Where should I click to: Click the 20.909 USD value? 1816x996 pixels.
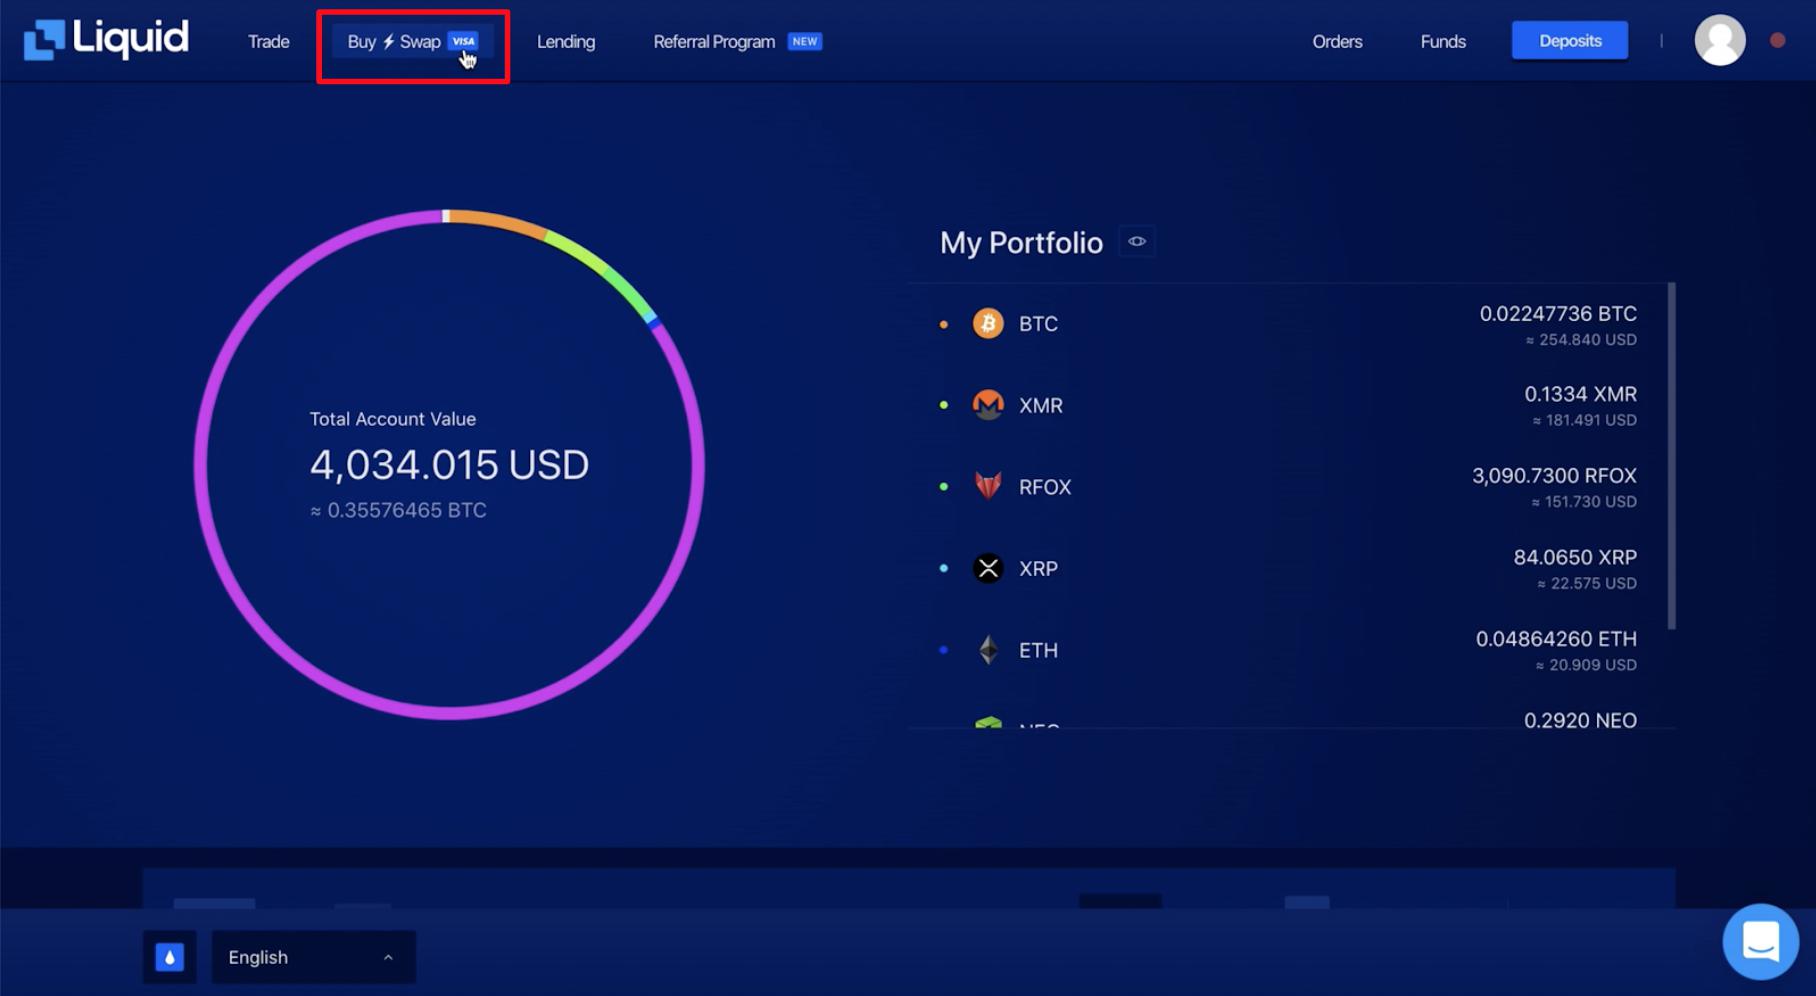(x=1586, y=665)
